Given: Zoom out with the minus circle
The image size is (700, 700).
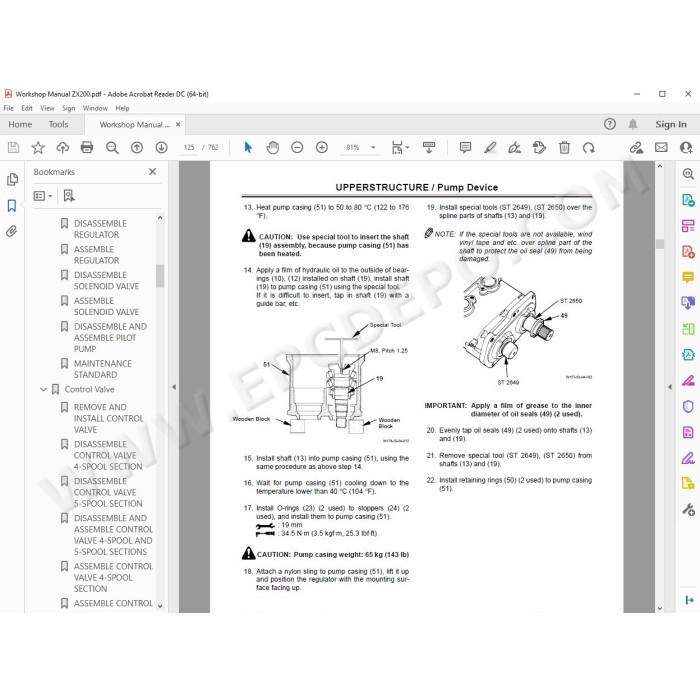Looking at the screenshot, I should (x=297, y=148).
